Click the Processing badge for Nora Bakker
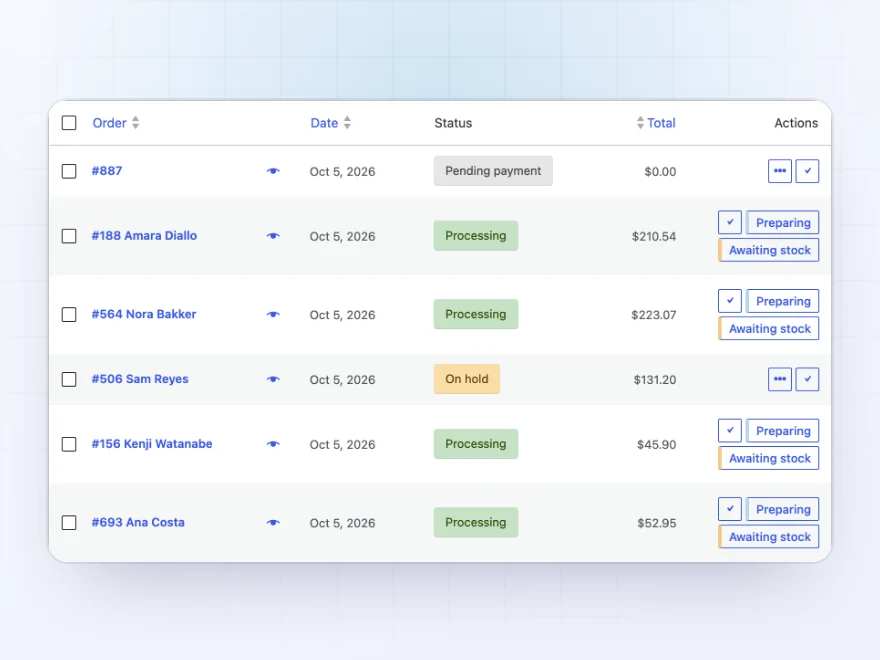The image size is (880, 660). [x=475, y=314]
